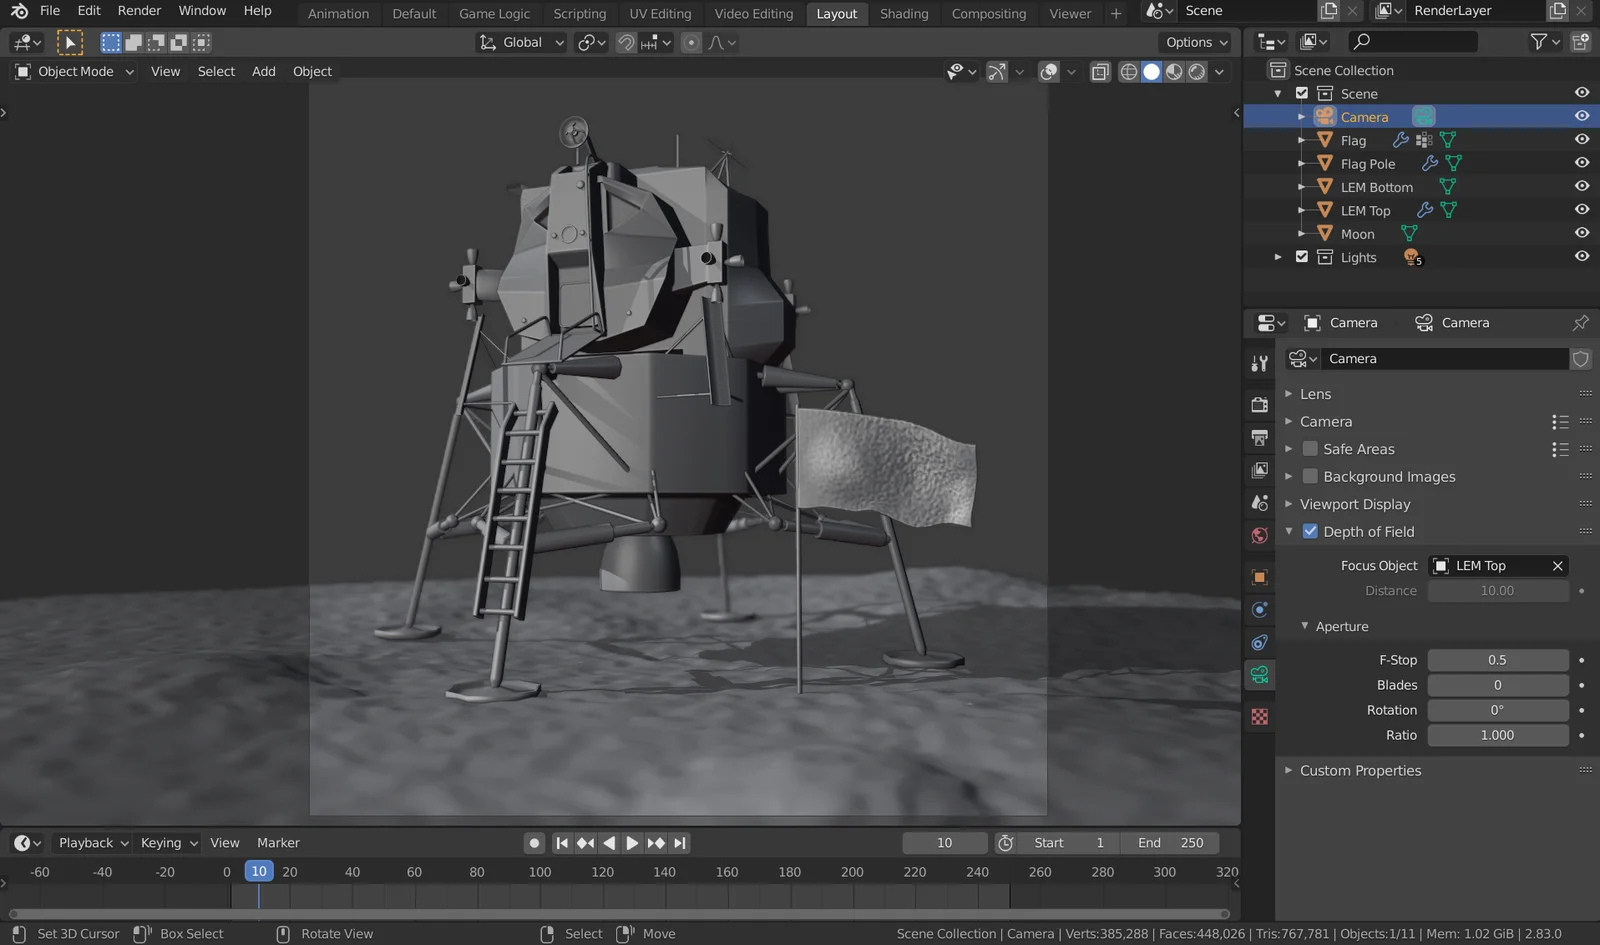This screenshot has height=945, width=1600.
Task: Disable the Depth of Field checkbox
Action: click(x=1310, y=531)
